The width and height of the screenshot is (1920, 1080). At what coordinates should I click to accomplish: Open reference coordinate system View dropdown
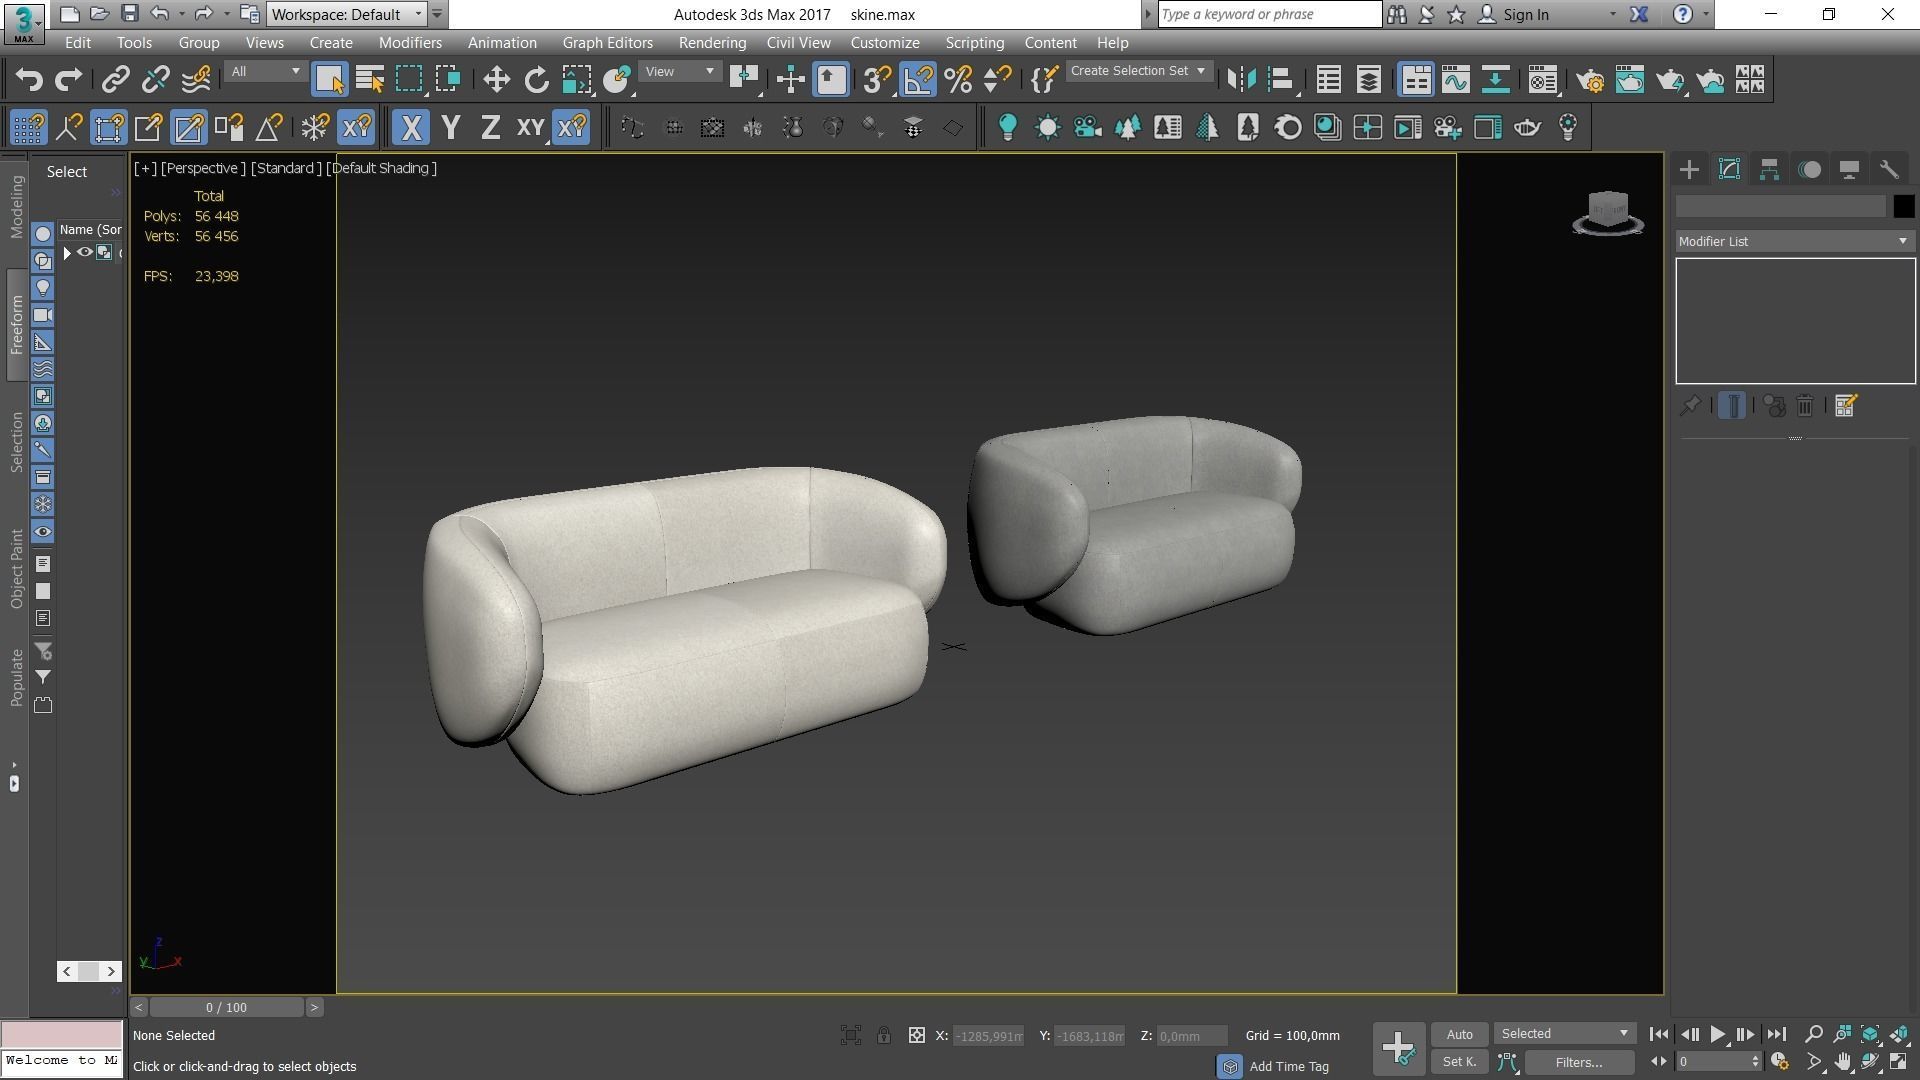click(679, 71)
